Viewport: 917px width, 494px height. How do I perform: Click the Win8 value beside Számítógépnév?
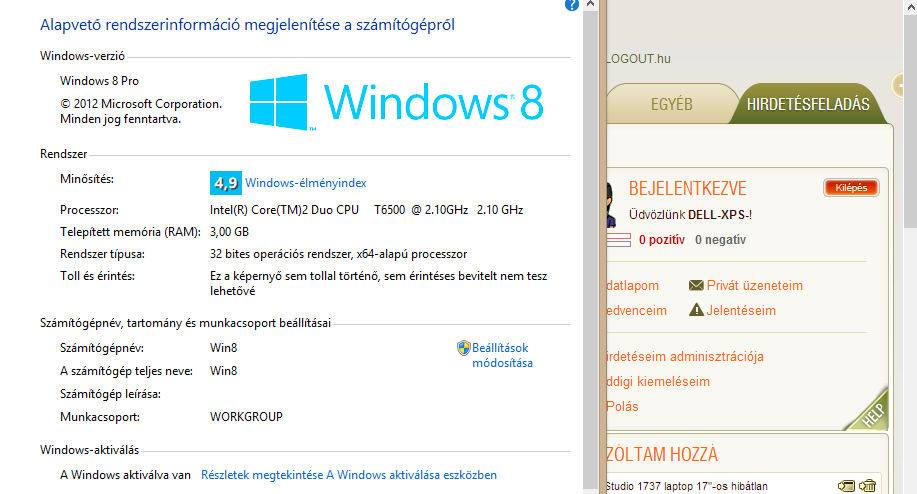point(223,348)
